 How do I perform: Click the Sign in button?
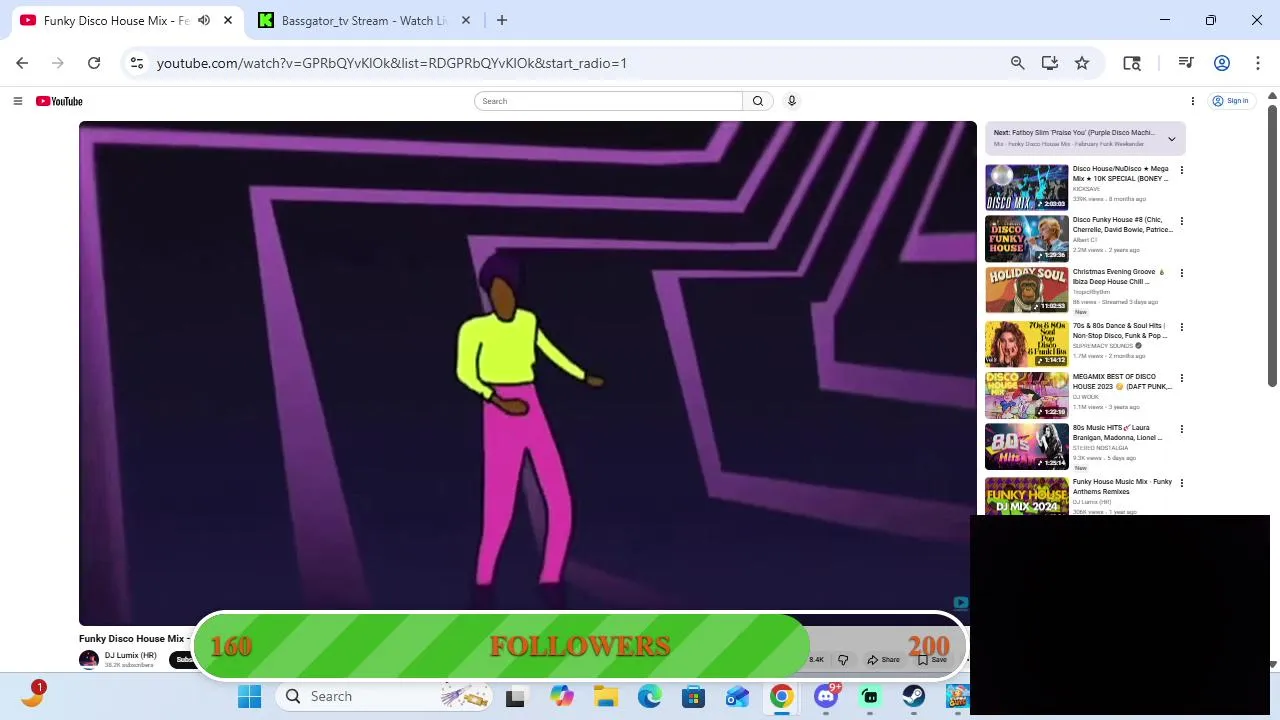1231,101
